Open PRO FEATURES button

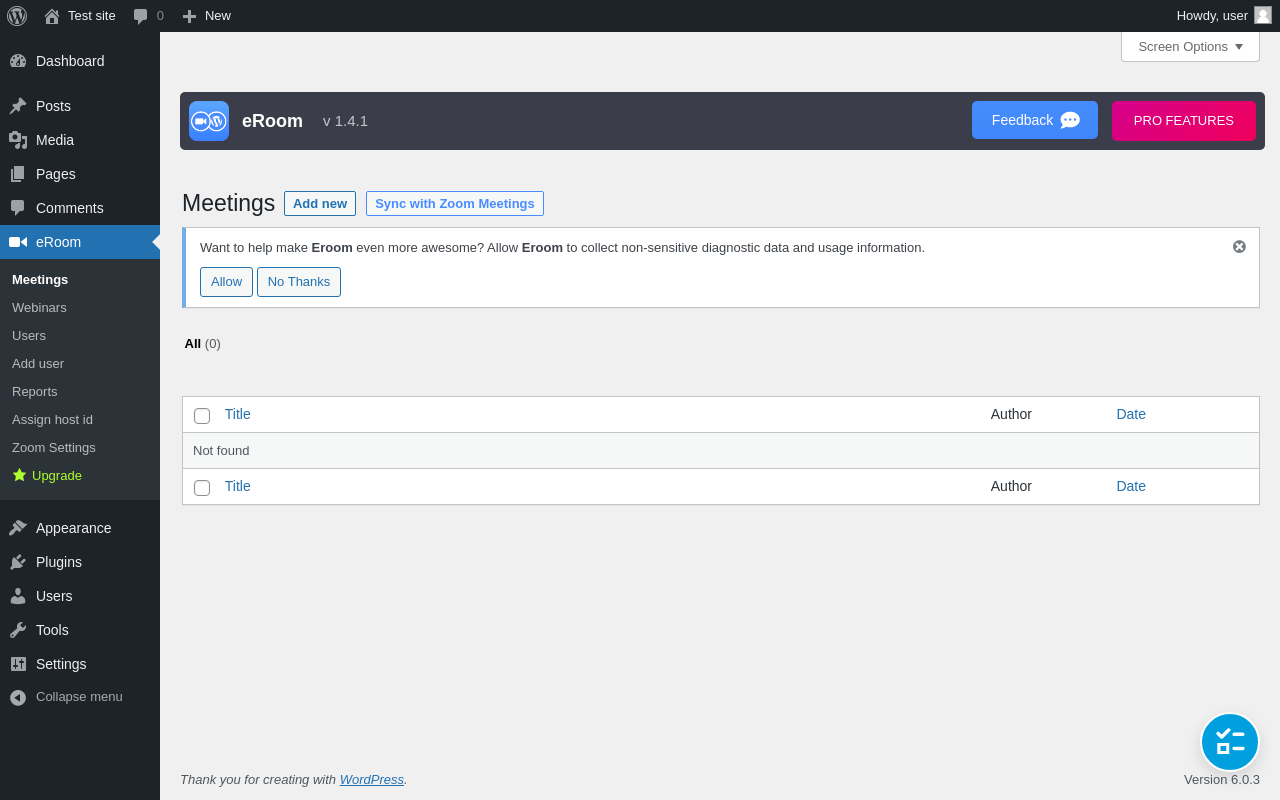(x=1184, y=121)
